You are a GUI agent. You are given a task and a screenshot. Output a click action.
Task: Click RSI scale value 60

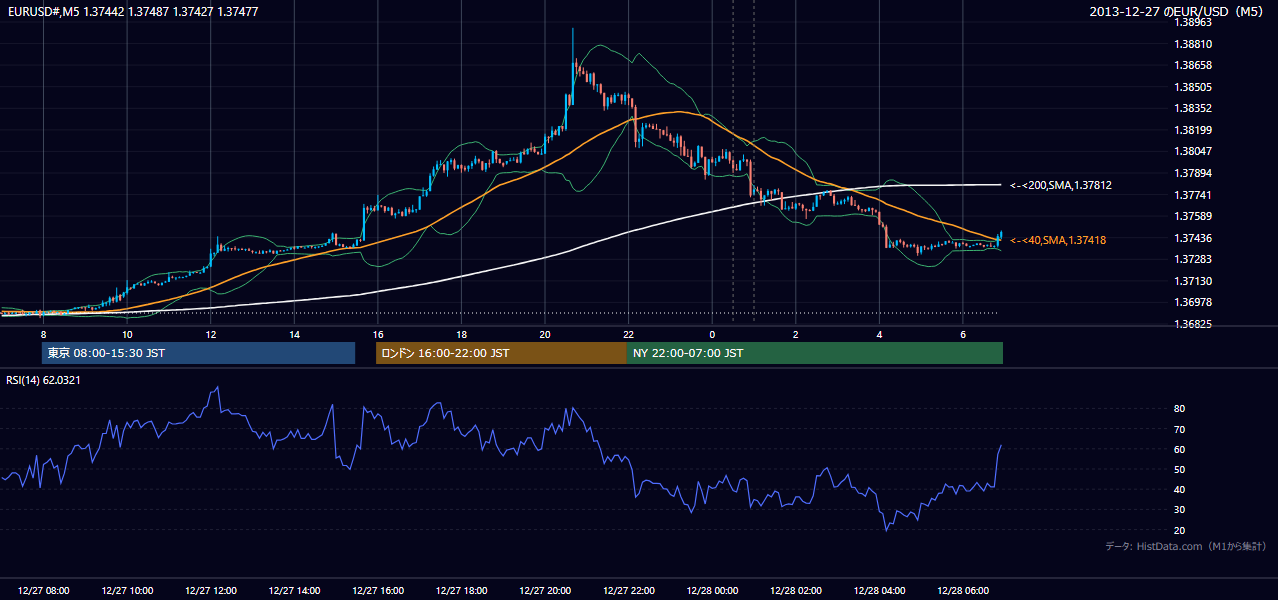(1179, 449)
